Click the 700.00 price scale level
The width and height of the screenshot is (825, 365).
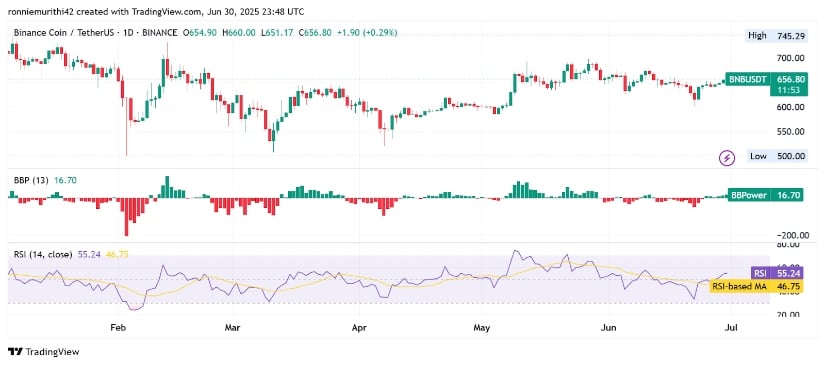pyautogui.click(x=791, y=58)
